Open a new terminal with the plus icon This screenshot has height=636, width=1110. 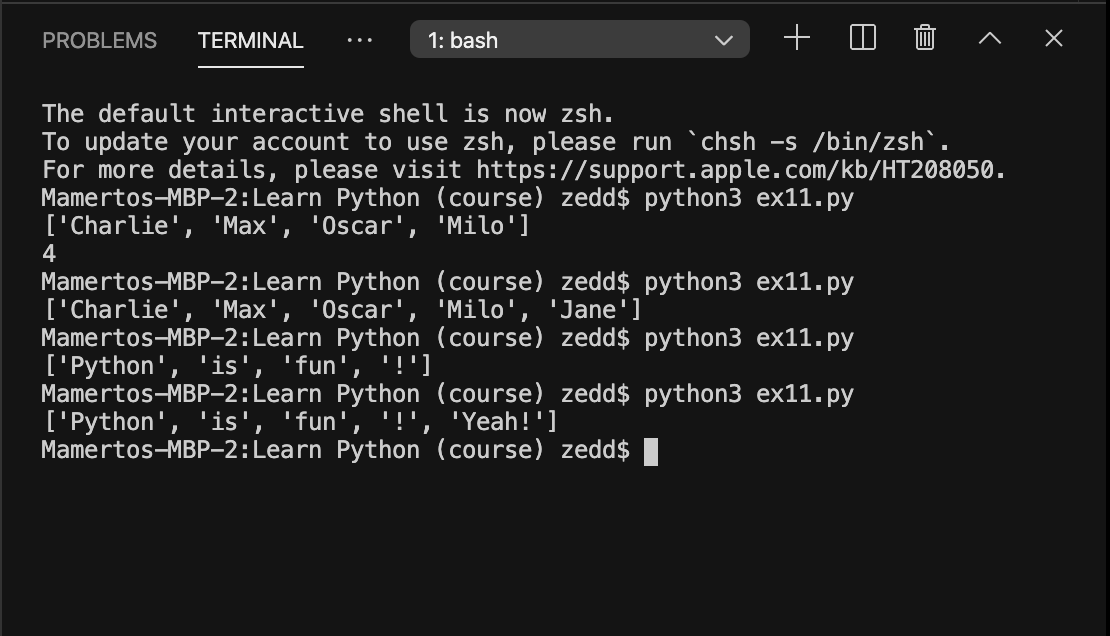797,38
